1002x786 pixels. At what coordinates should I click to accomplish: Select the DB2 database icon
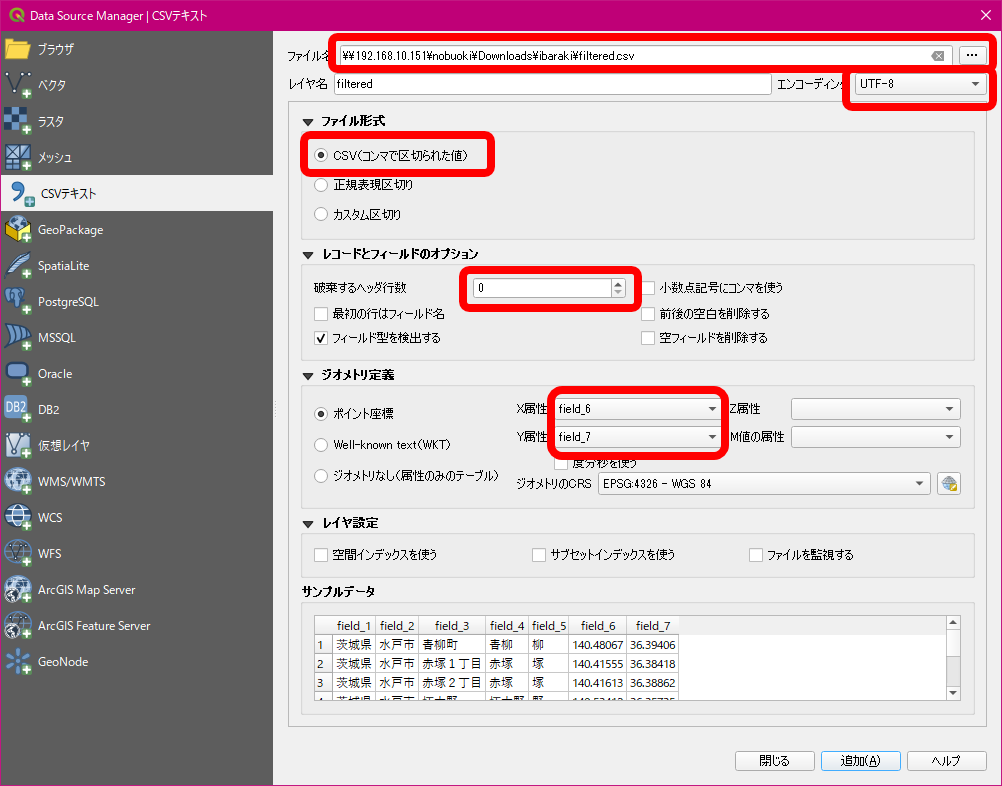[x=19, y=409]
